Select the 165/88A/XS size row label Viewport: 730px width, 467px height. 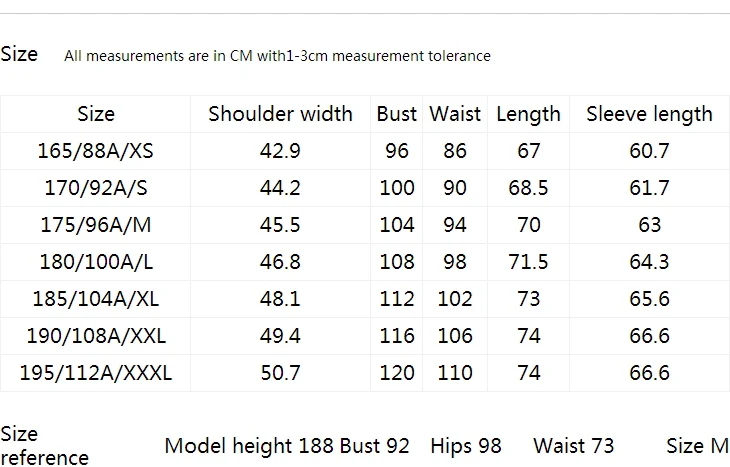[95, 151]
